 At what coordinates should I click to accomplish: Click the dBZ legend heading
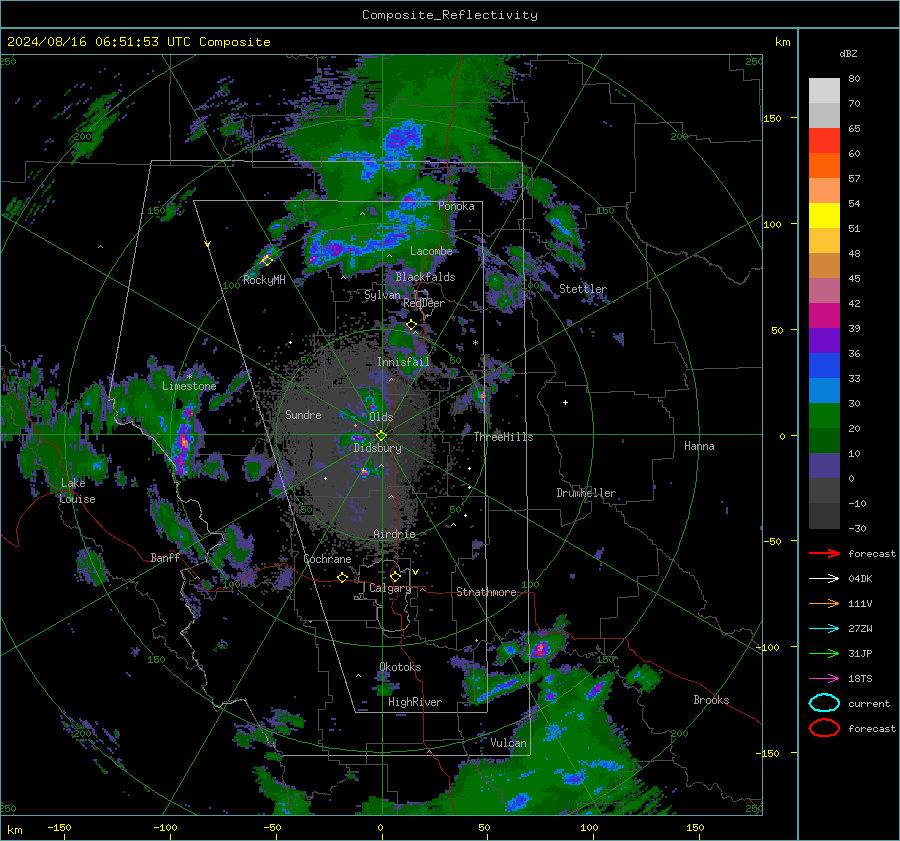[848, 54]
